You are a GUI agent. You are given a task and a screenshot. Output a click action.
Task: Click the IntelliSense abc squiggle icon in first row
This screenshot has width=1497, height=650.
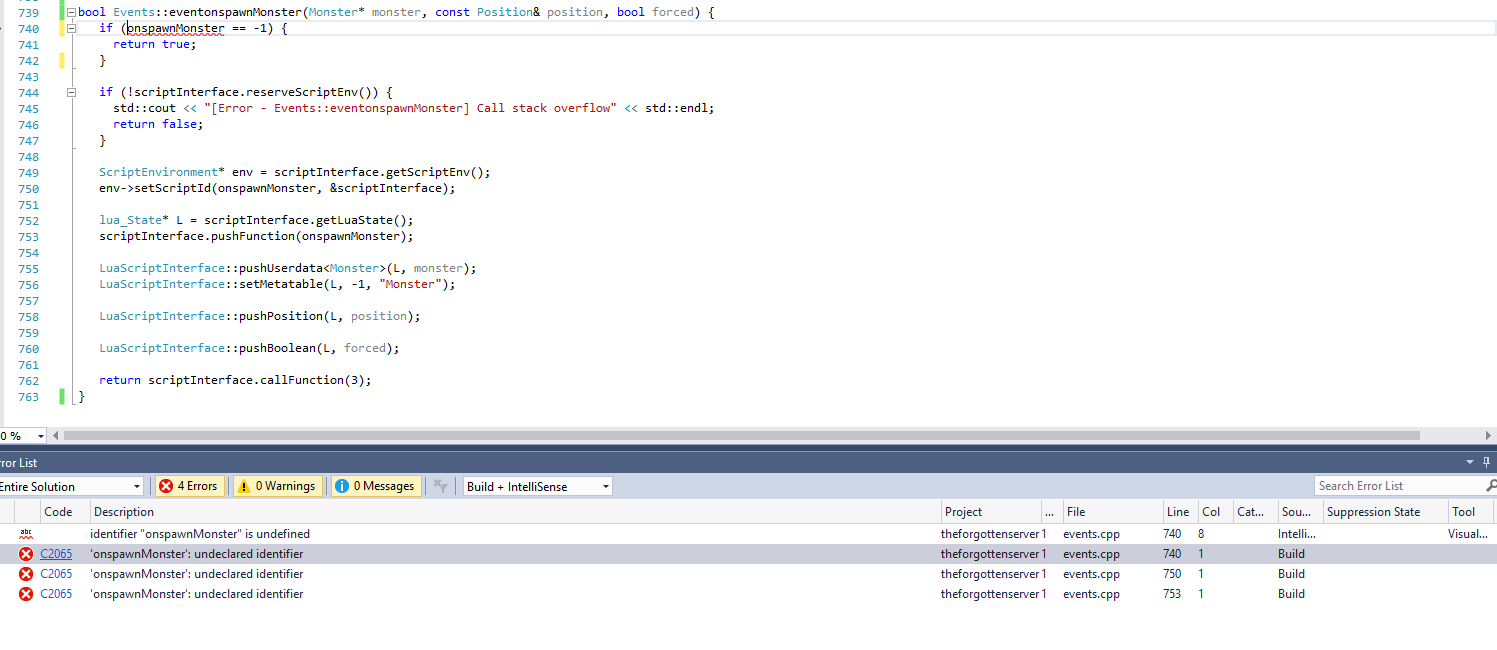point(26,534)
